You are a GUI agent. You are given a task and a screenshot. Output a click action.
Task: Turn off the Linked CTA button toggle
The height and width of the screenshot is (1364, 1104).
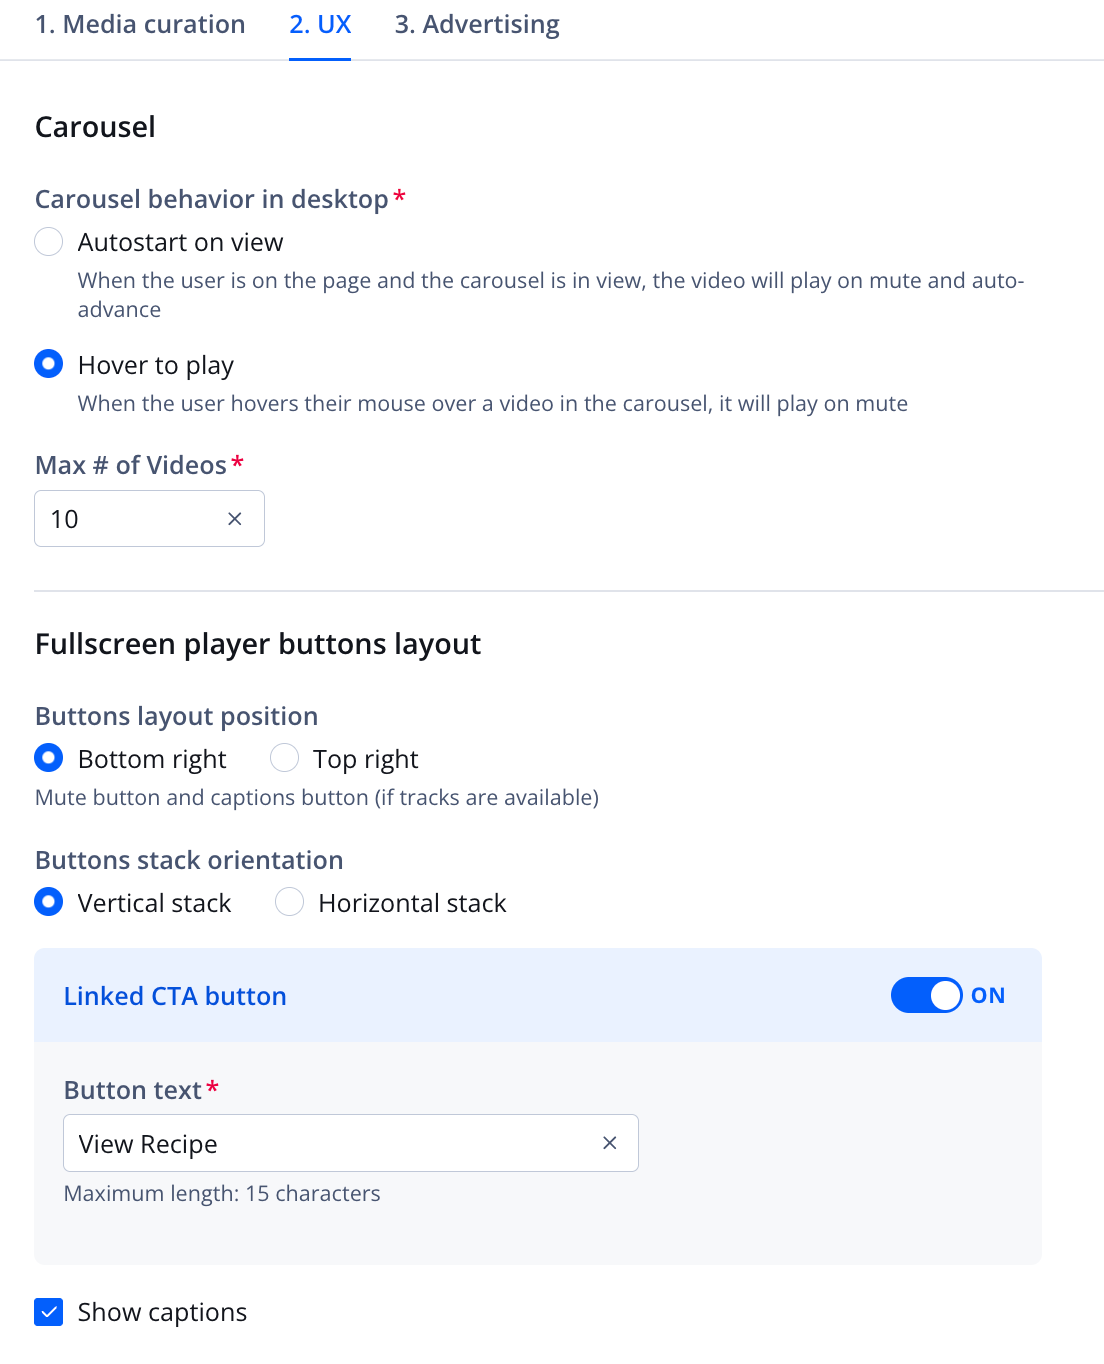(x=926, y=995)
